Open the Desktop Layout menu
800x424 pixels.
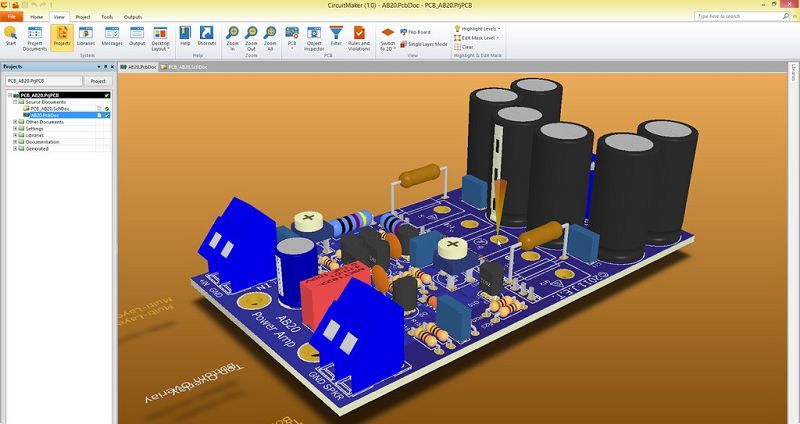(161, 38)
